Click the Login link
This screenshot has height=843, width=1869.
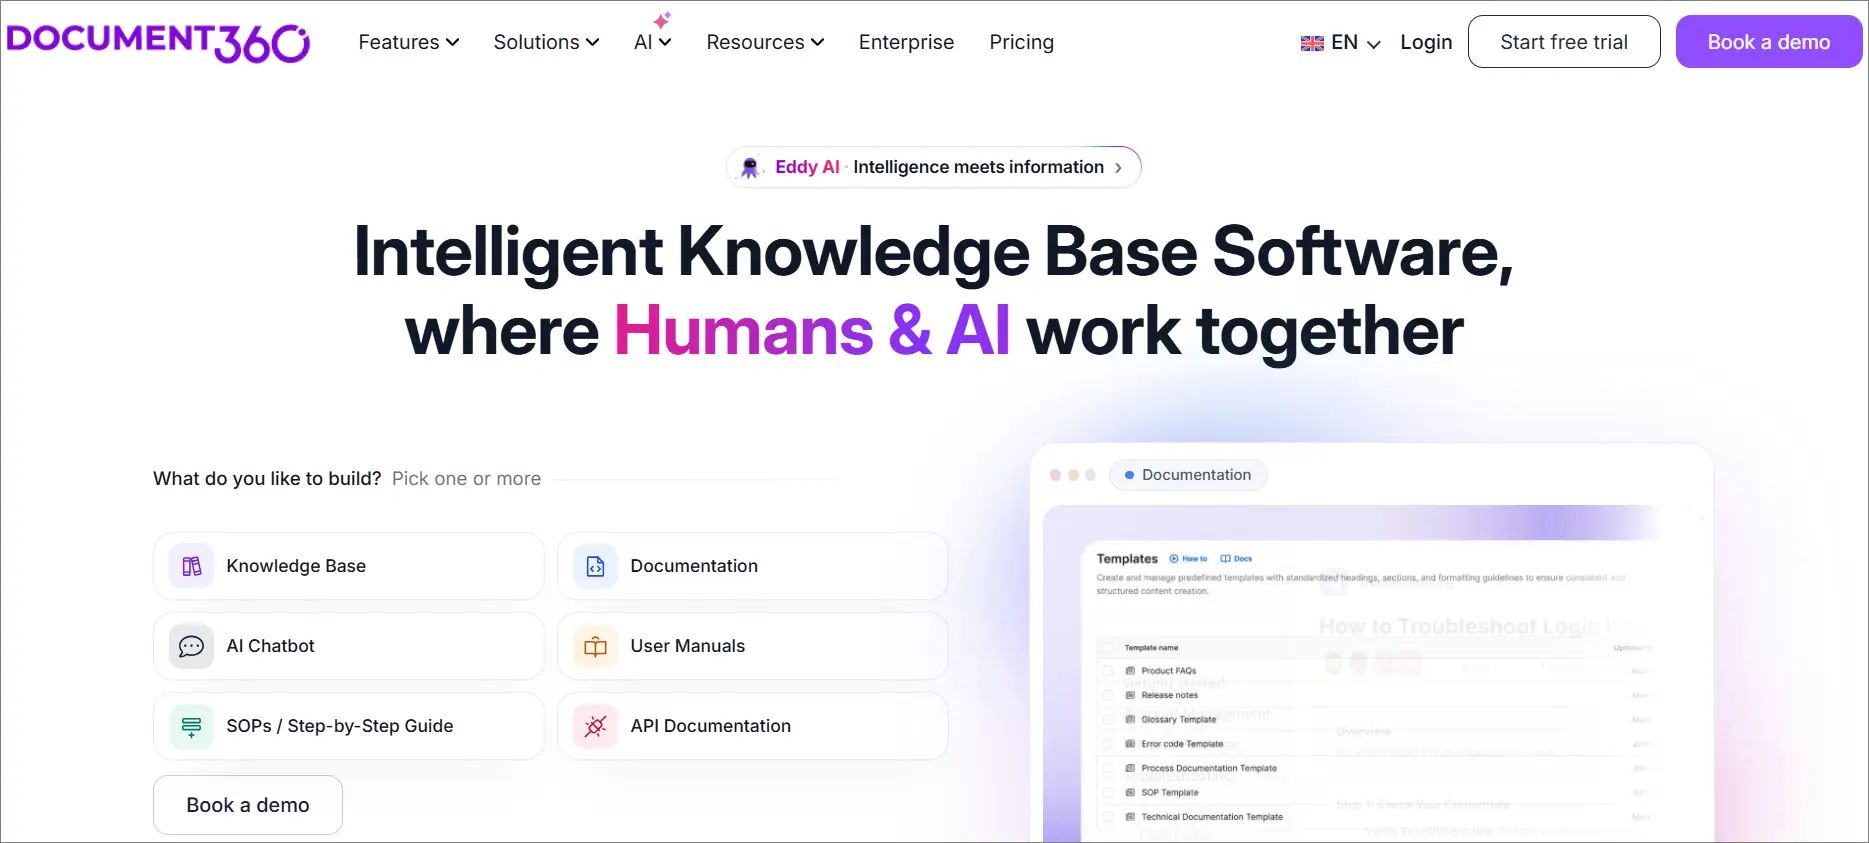click(1426, 42)
